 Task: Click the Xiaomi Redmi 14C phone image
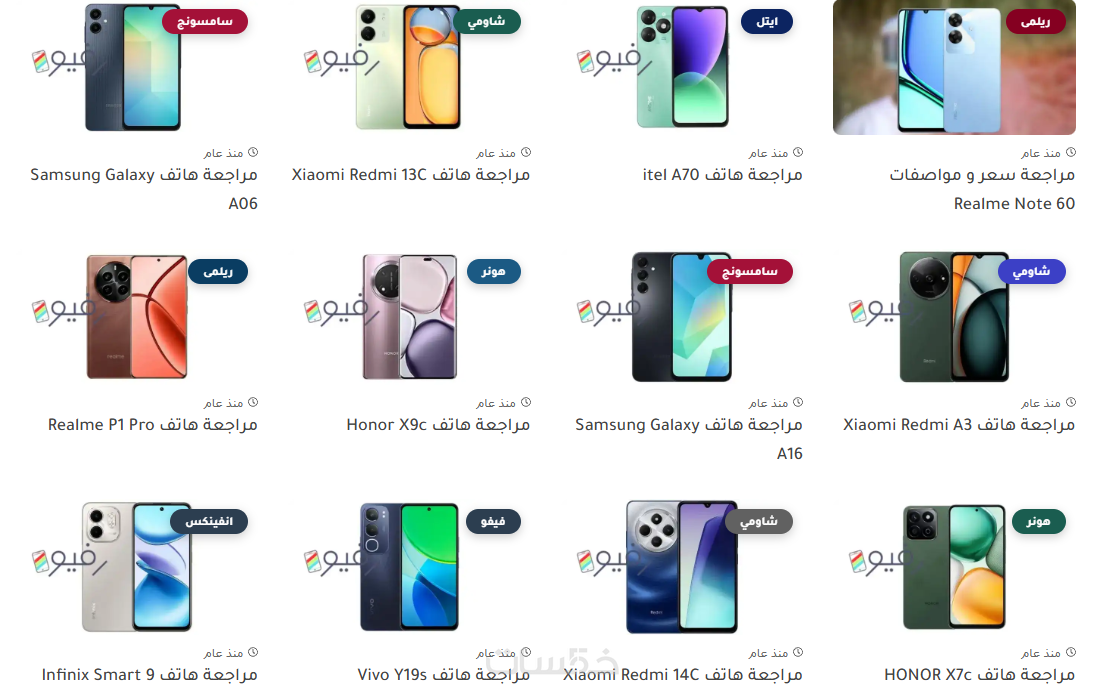pos(681,566)
